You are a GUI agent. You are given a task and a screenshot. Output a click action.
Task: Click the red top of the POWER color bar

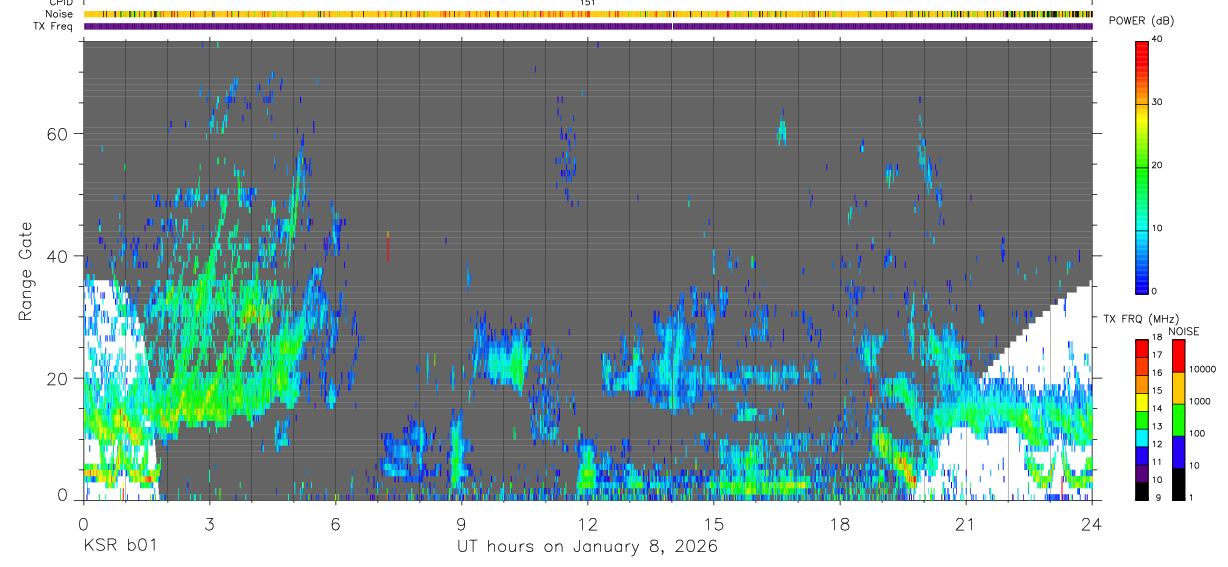tap(1142, 52)
